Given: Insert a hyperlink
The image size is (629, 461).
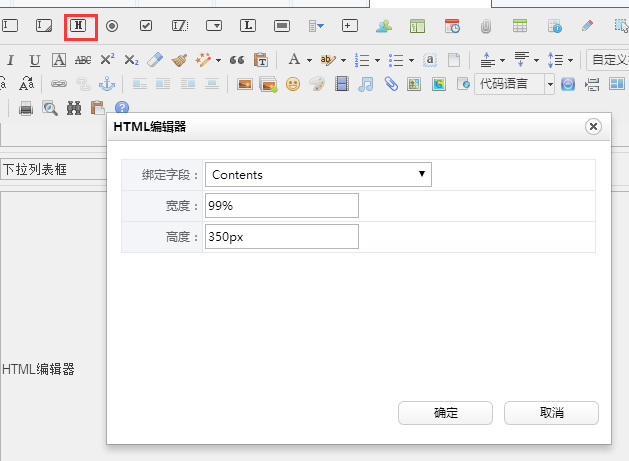Looking at the screenshot, I should click(x=59, y=84).
